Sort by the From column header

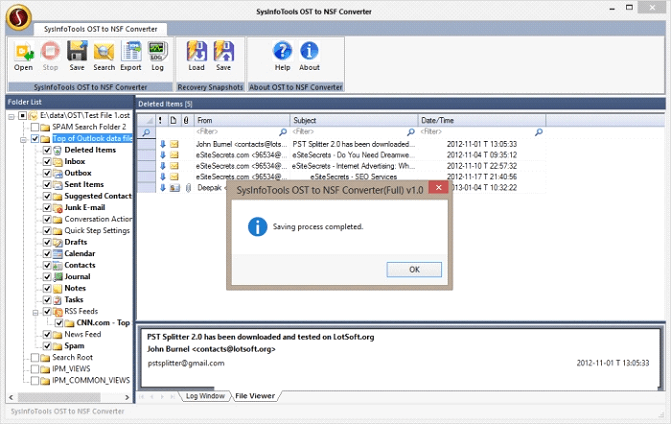tap(242, 120)
